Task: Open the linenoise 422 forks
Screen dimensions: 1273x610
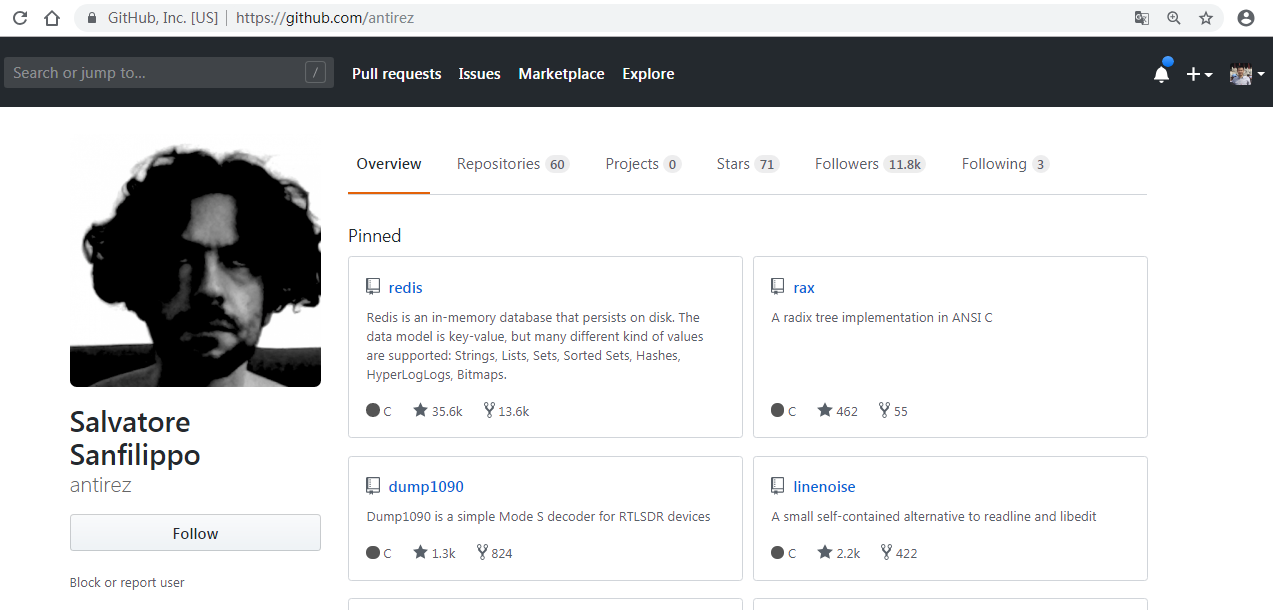Action: (900, 552)
